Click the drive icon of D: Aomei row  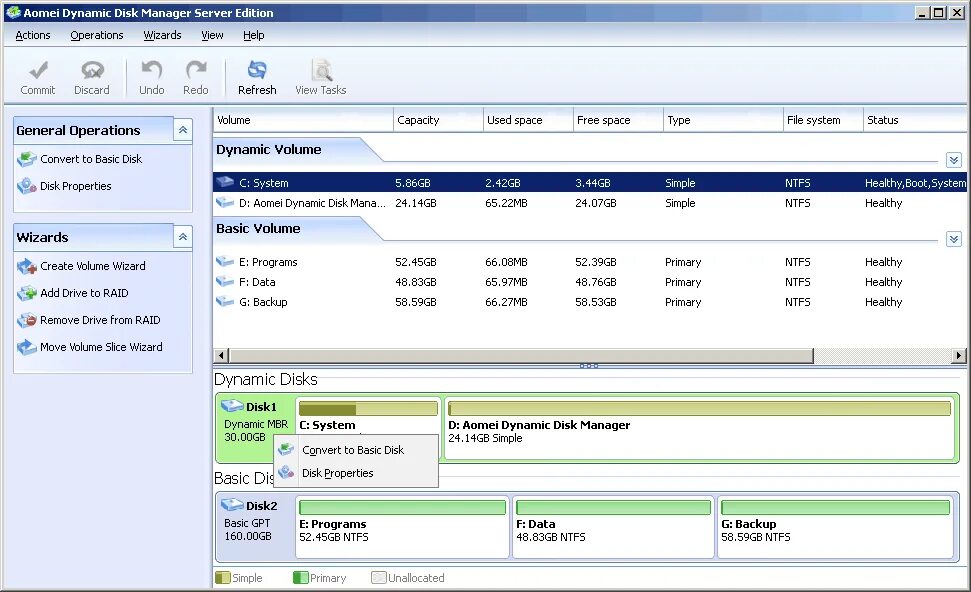[224, 202]
